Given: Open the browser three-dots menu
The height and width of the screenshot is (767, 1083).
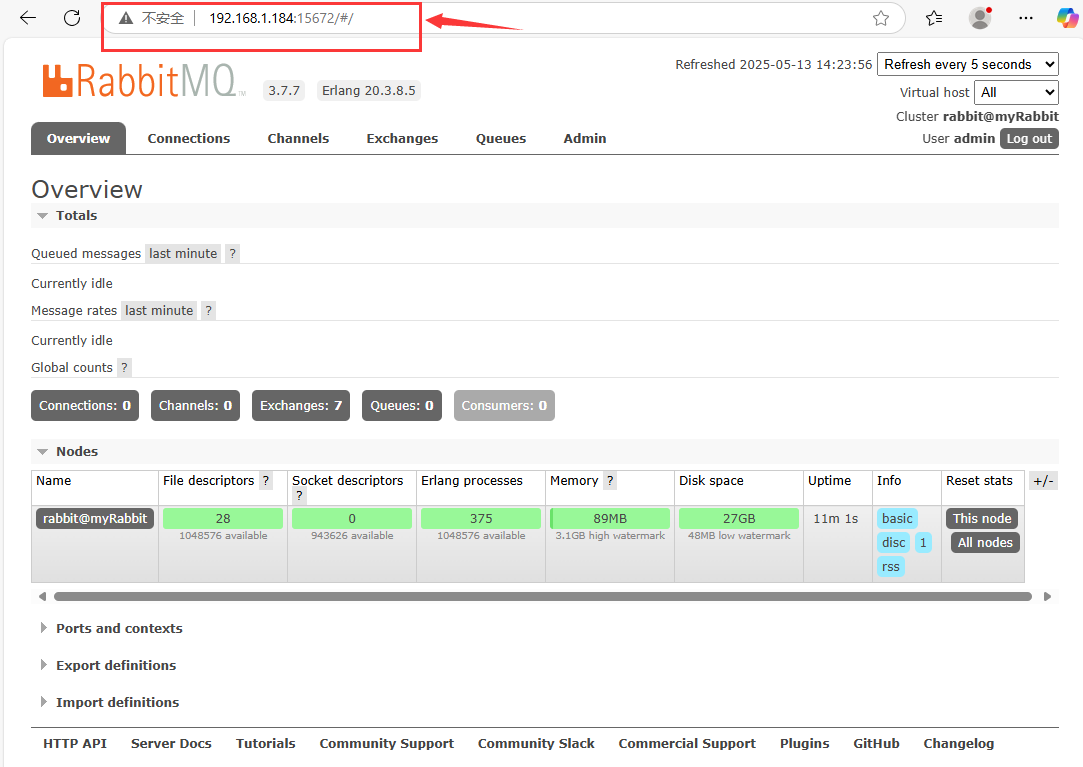Looking at the screenshot, I should point(1026,19).
